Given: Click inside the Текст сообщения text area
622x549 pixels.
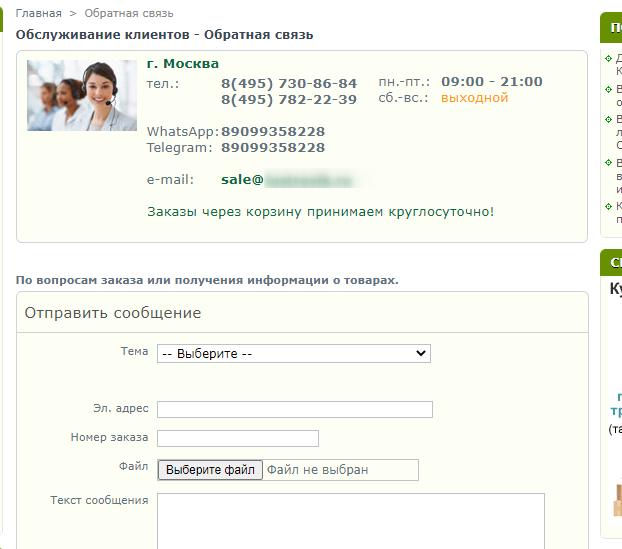Looking at the screenshot, I should 350,520.
